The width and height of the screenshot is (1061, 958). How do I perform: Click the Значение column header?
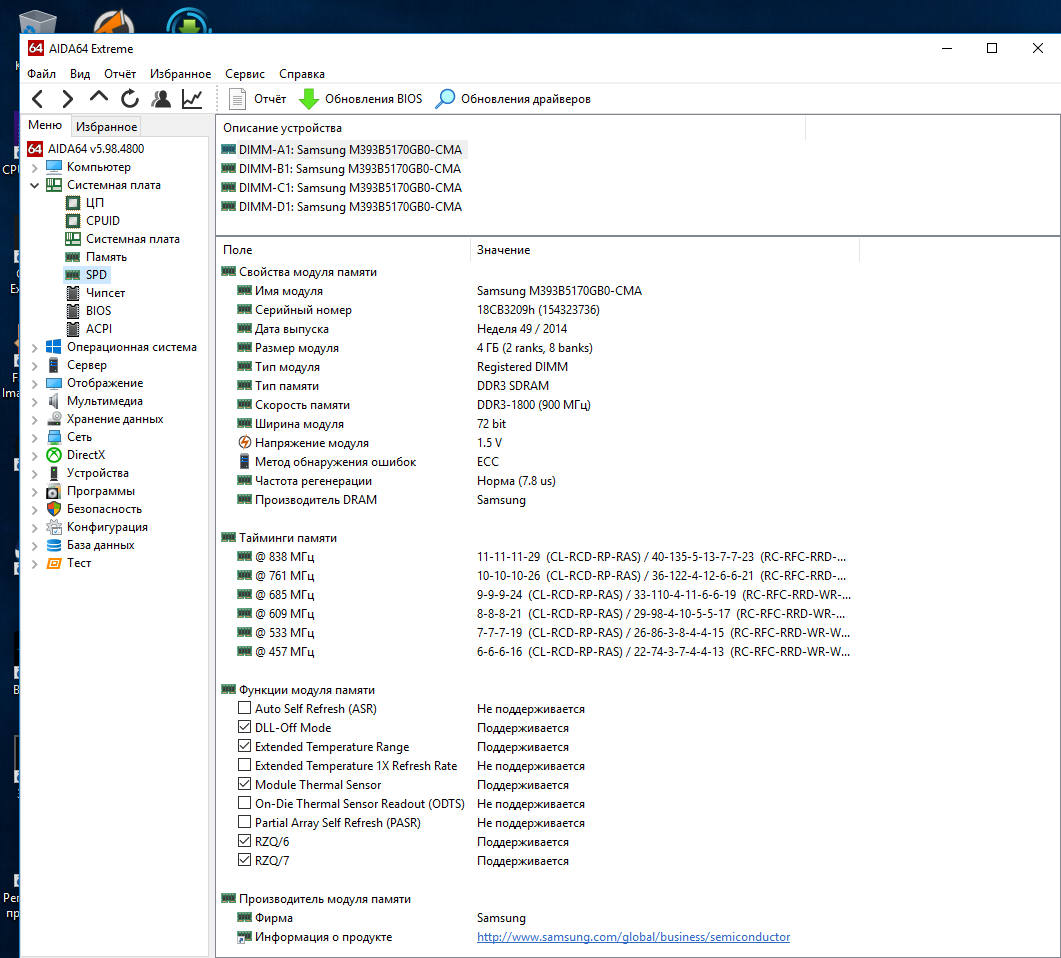664,250
